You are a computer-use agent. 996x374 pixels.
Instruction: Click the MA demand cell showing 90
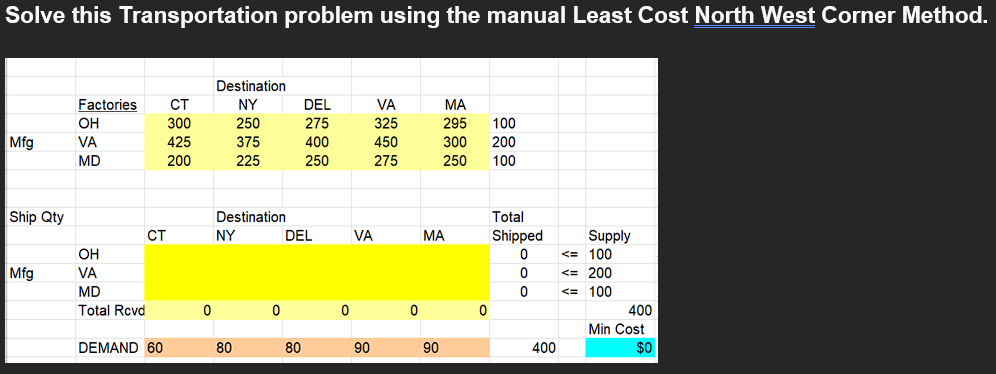pyautogui.click(x=455, y=348)
